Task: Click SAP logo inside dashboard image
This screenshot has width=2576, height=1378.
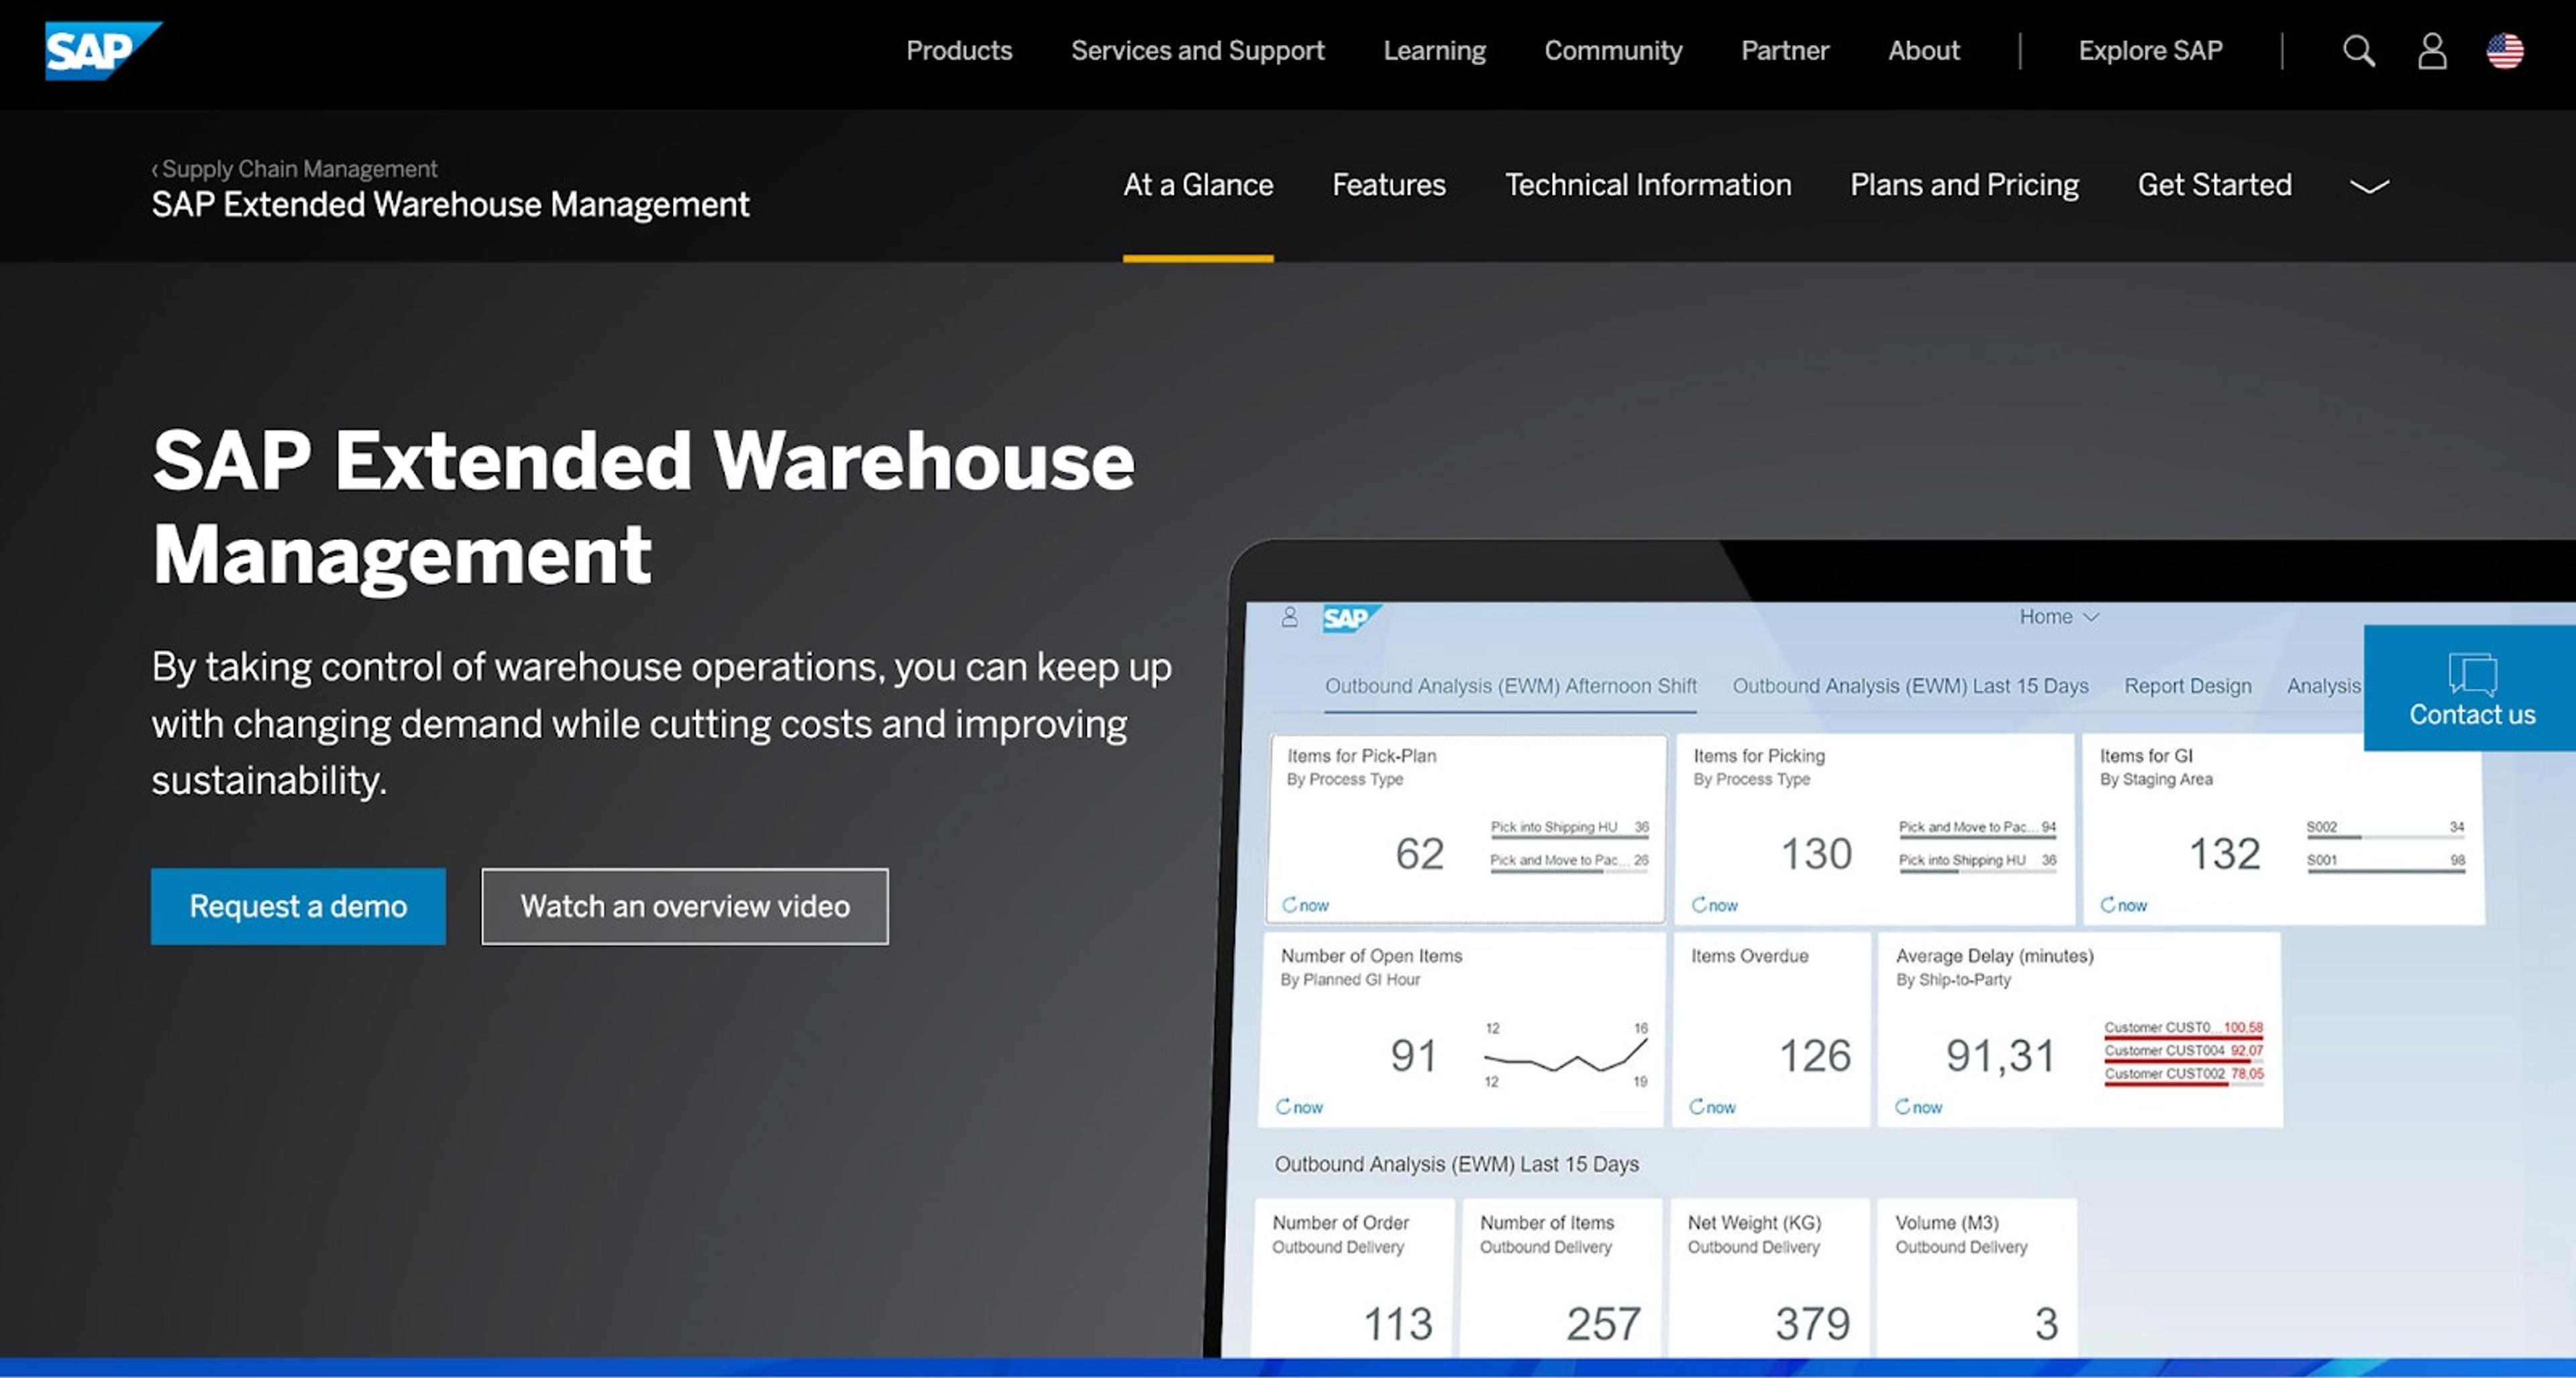Action: coord(1351,618)
